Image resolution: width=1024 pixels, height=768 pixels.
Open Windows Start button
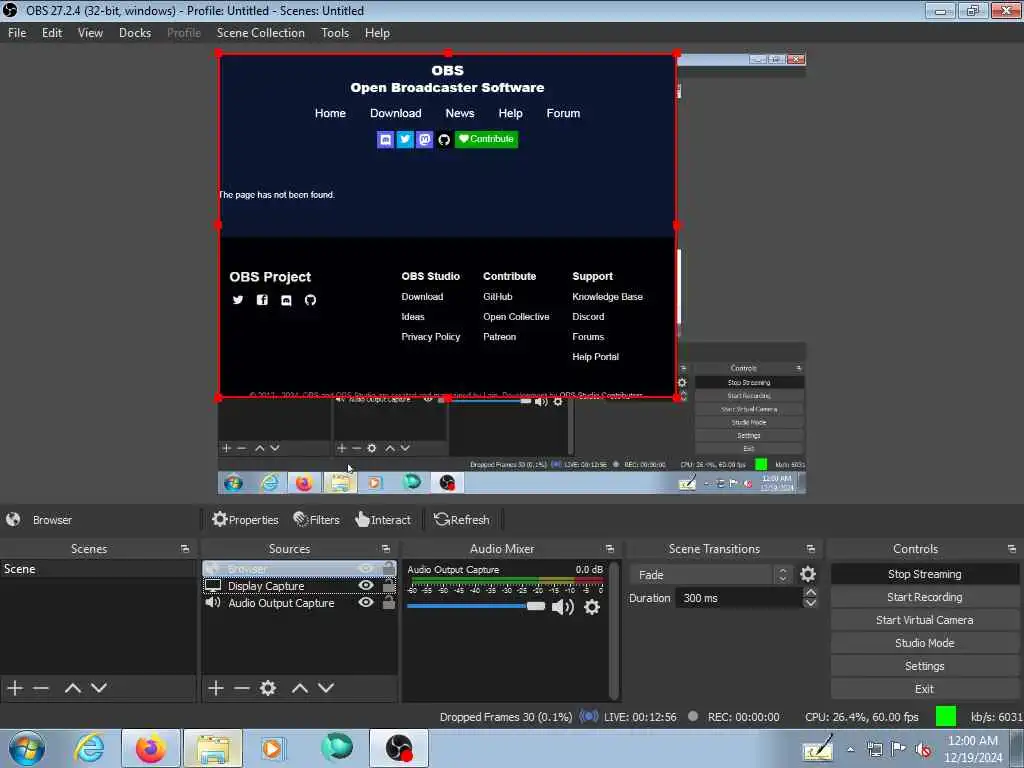[27, 748]
